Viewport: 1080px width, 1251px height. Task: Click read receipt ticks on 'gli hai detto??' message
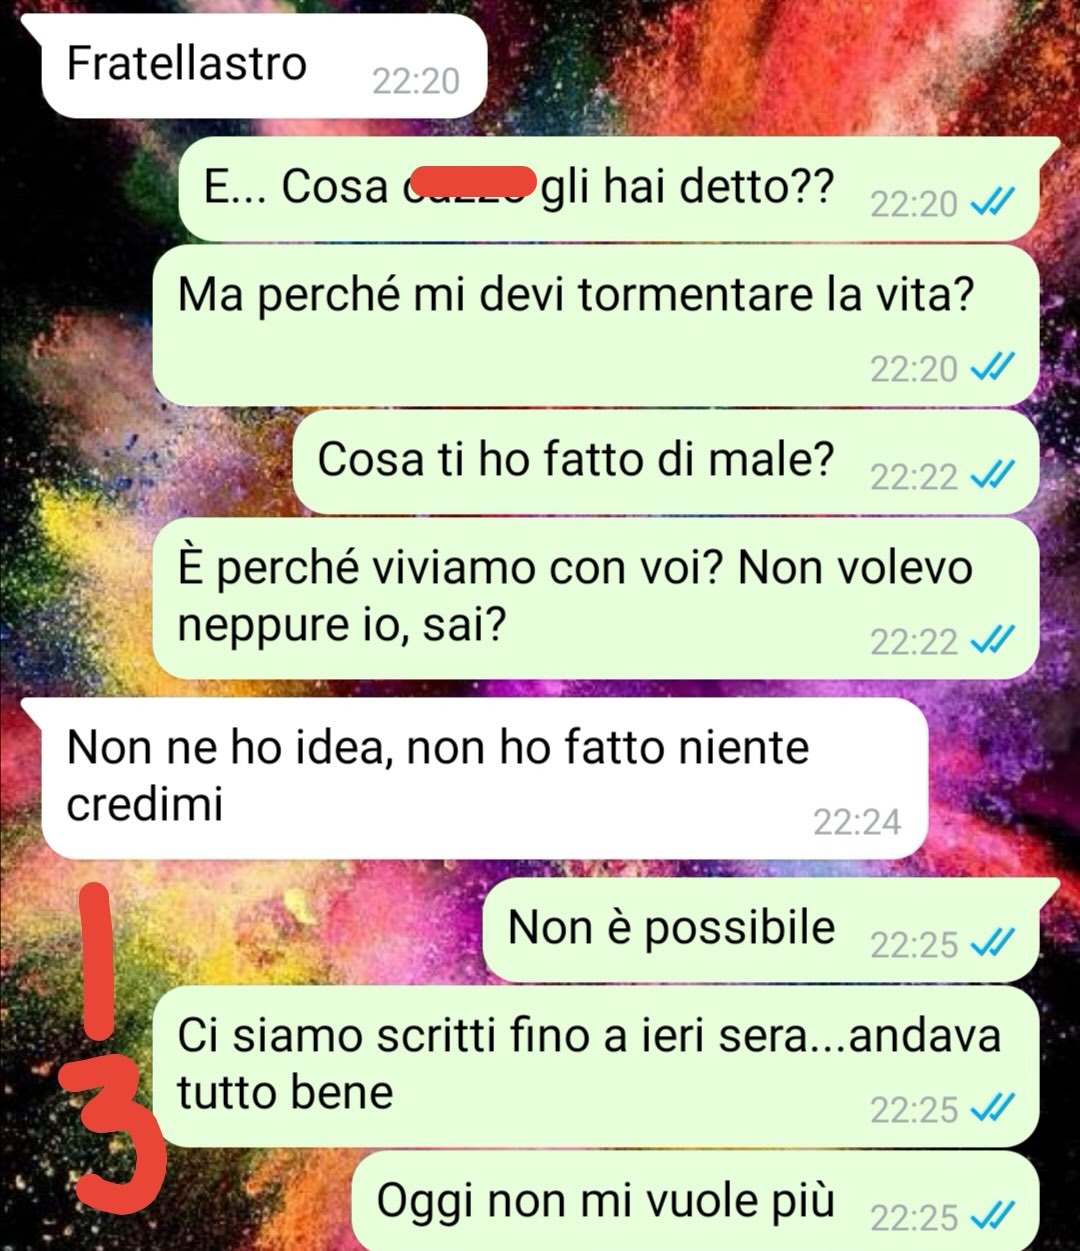(x=994, y=204)
